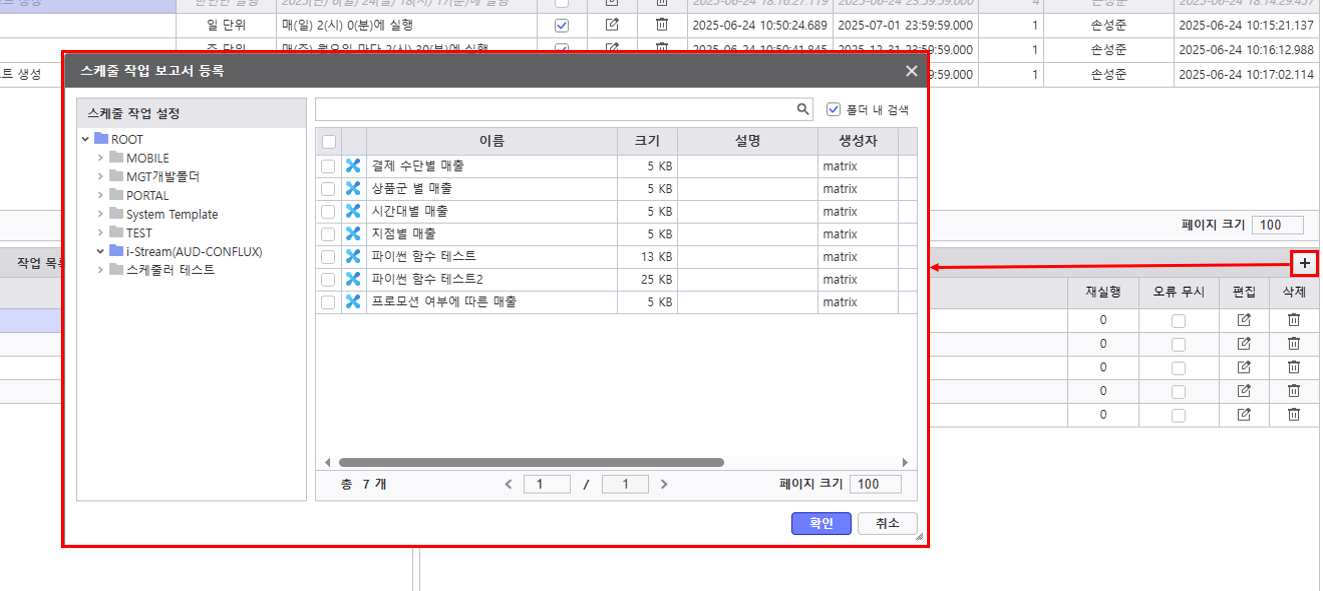Check the box for 시간대별 매출
This screenshot has height=591, width=1323.
[x=328, y=211]
